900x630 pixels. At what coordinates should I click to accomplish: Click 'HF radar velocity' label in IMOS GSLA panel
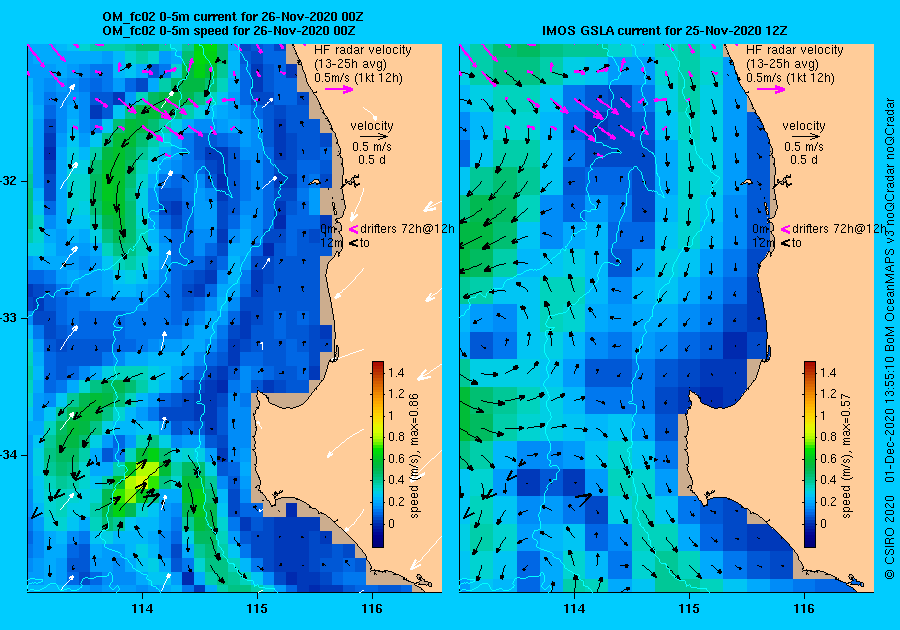coord(795,50)
